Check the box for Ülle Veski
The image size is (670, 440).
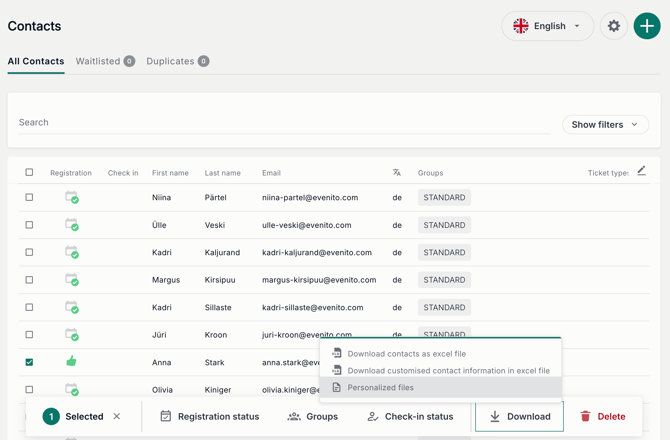coord(29,225)
